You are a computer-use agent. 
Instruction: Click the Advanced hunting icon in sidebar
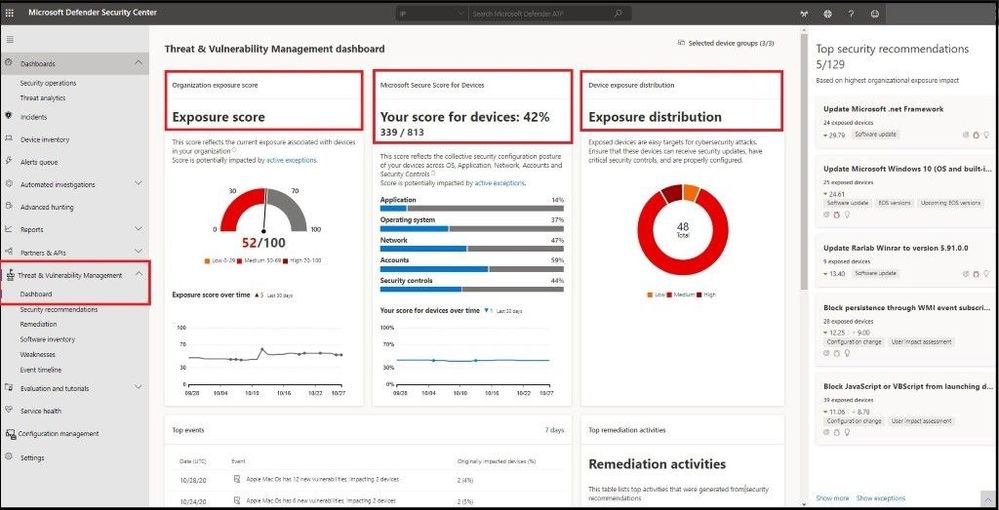9,206
